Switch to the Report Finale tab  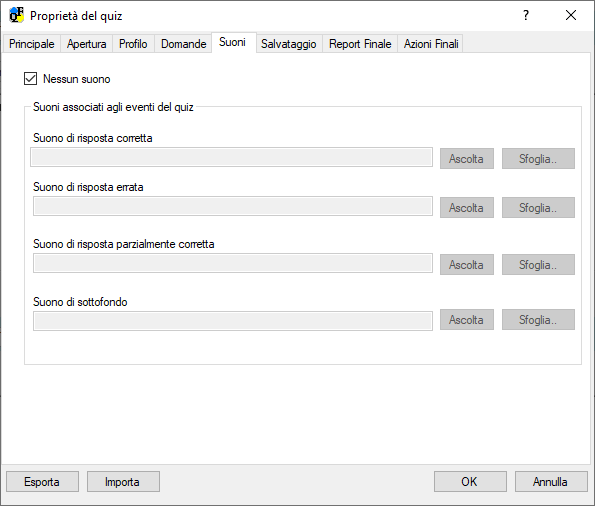click(360, 44)
